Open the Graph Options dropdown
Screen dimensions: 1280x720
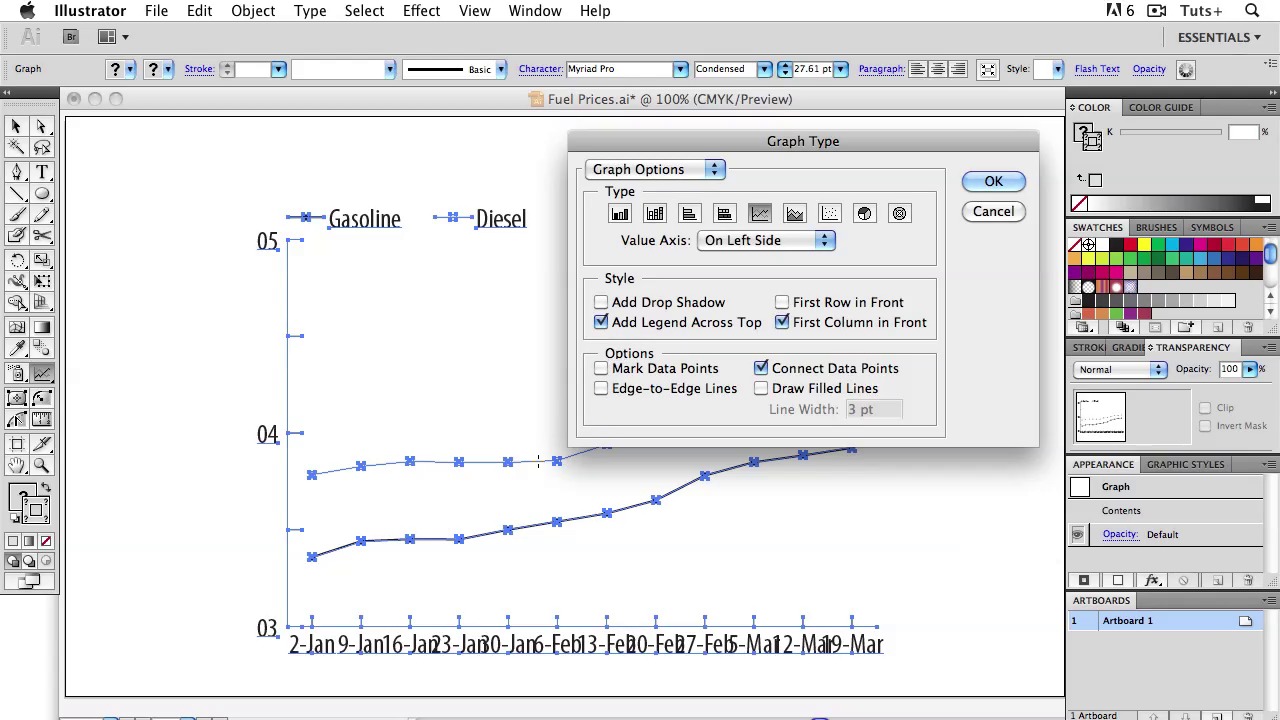tap(655, 169)
